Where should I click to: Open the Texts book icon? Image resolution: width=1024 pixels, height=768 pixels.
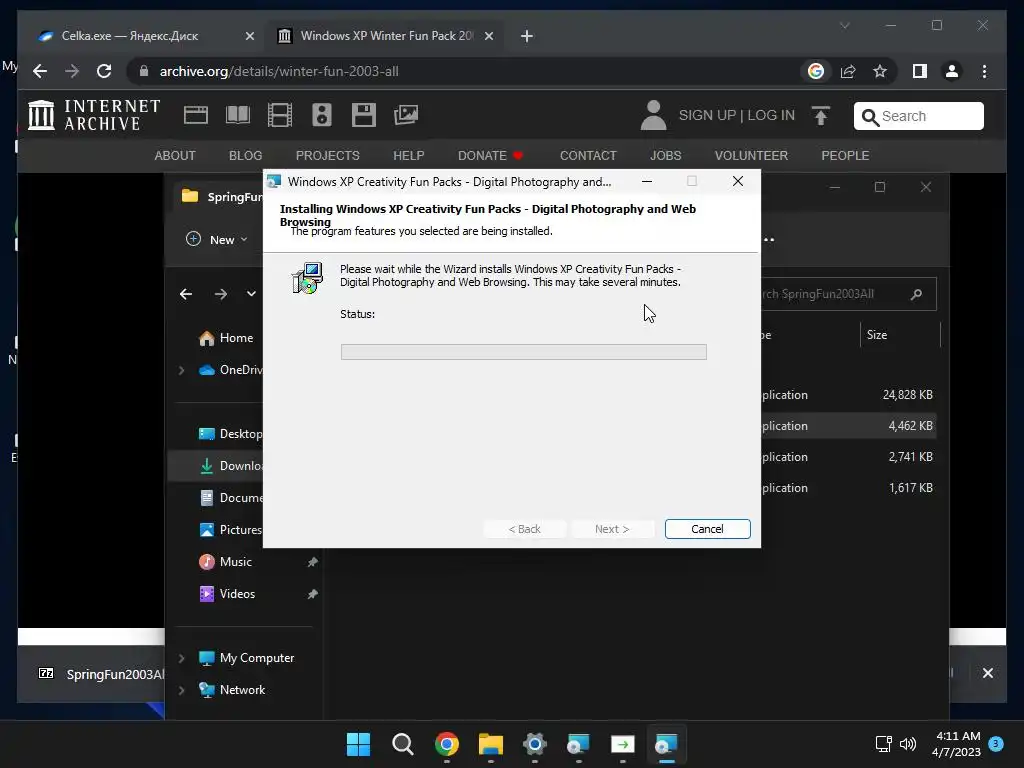tap(238, 115)
